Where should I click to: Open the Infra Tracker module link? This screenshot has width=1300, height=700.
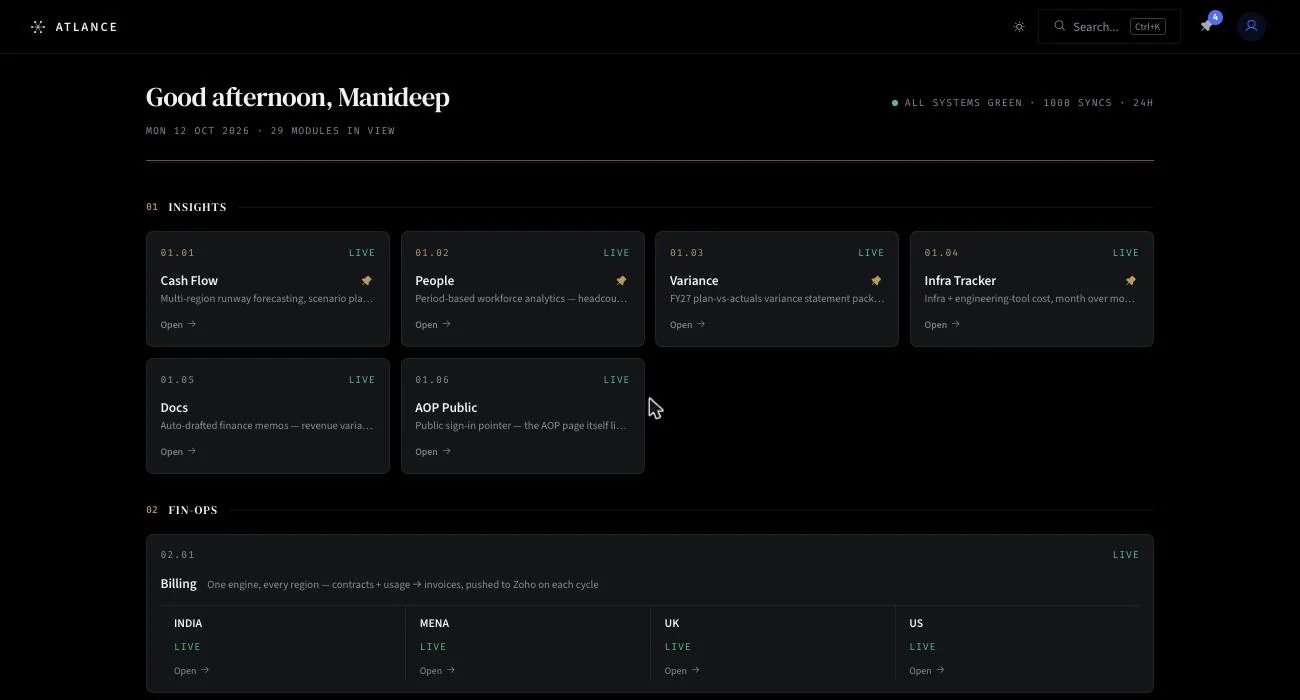942,324
